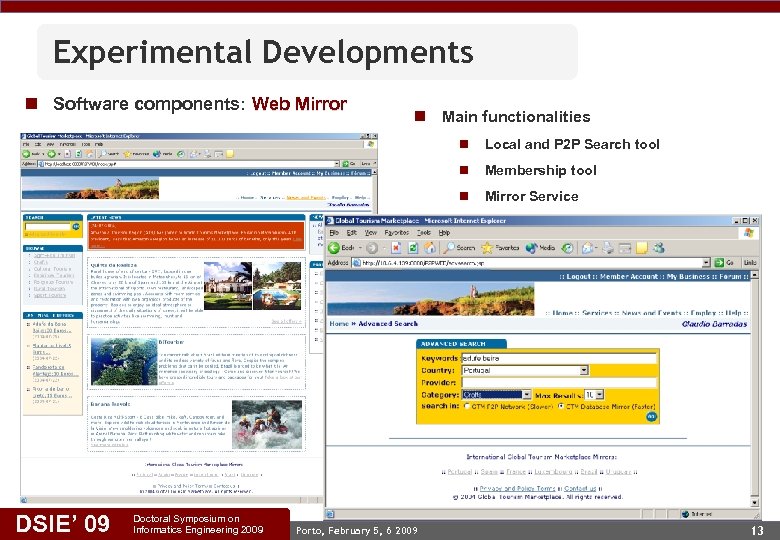Image resolution: width=780 pixels, height=540 pixels.
Task: Click the search input in the background window
Action: 48,226
